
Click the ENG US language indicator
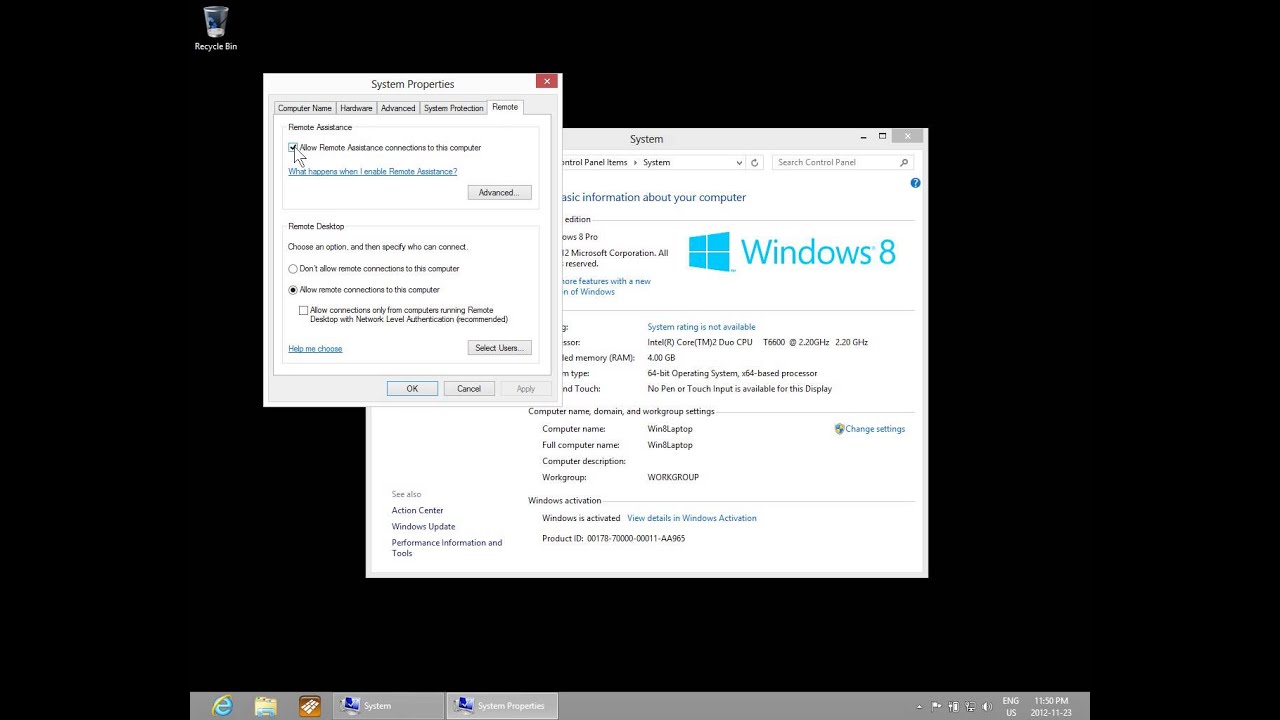(1011, 706)
